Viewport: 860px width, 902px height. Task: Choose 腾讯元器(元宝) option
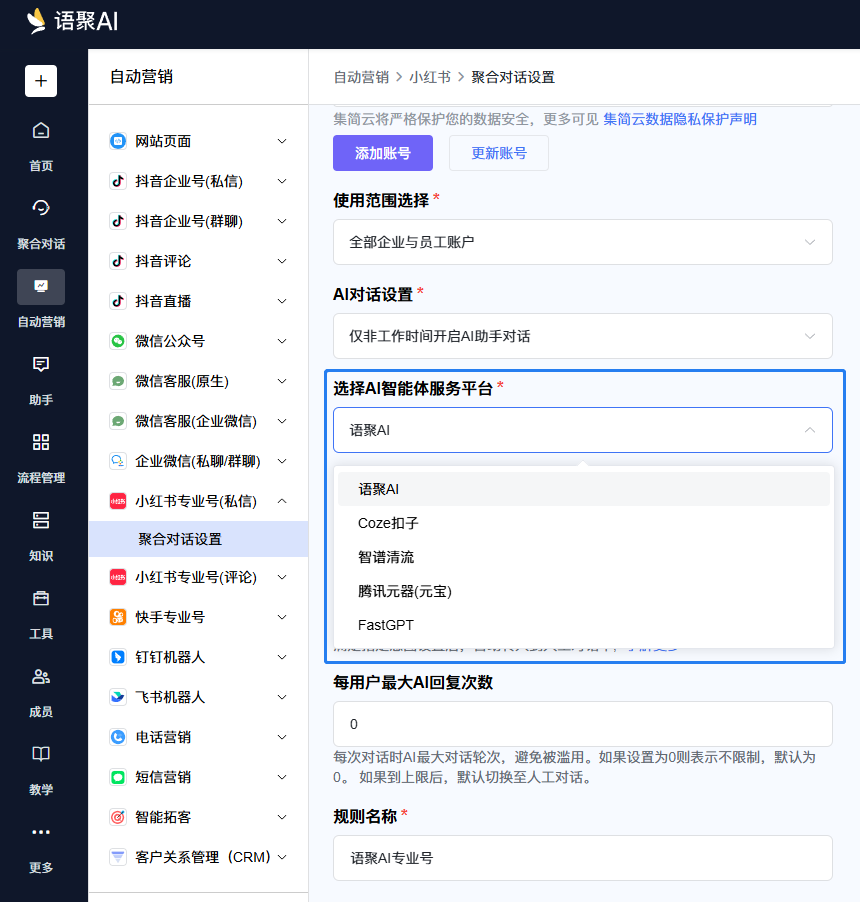coord(583,591)
